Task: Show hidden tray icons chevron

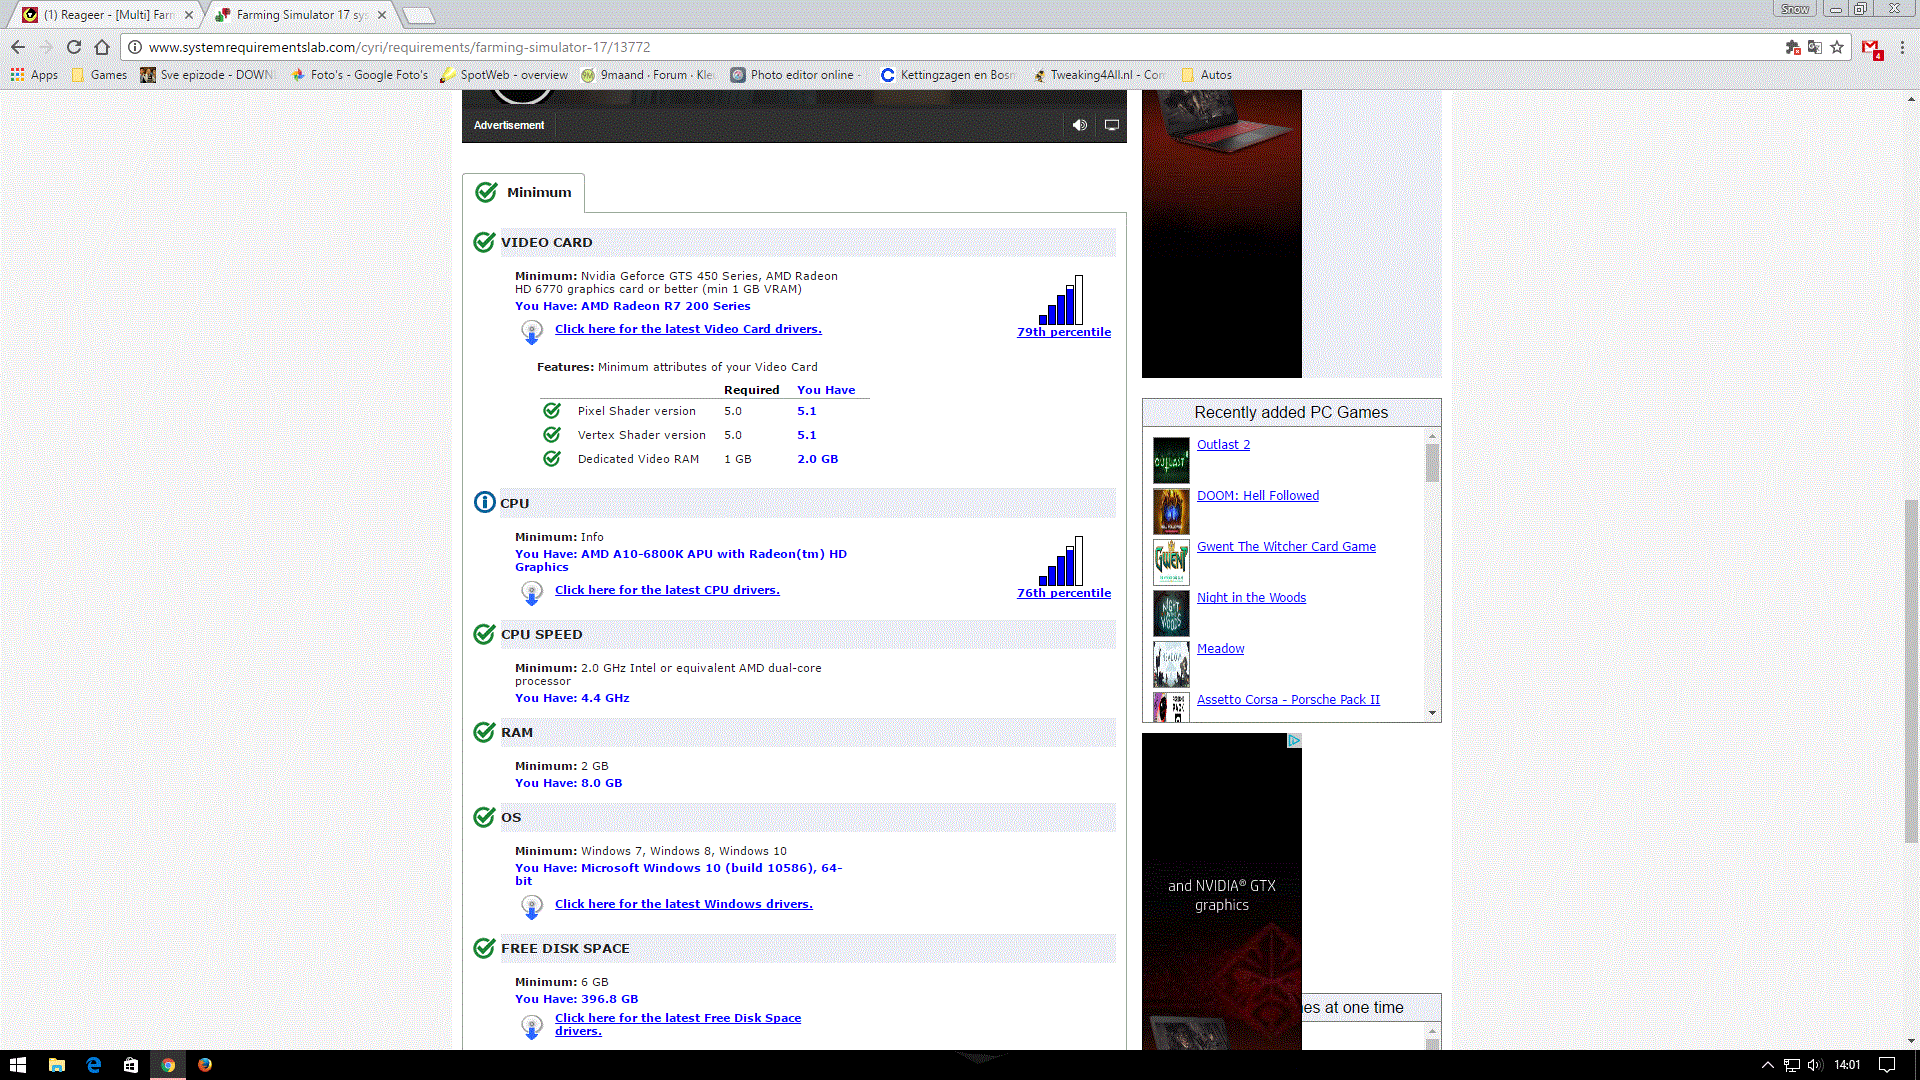Action: click(1767, 1065)
